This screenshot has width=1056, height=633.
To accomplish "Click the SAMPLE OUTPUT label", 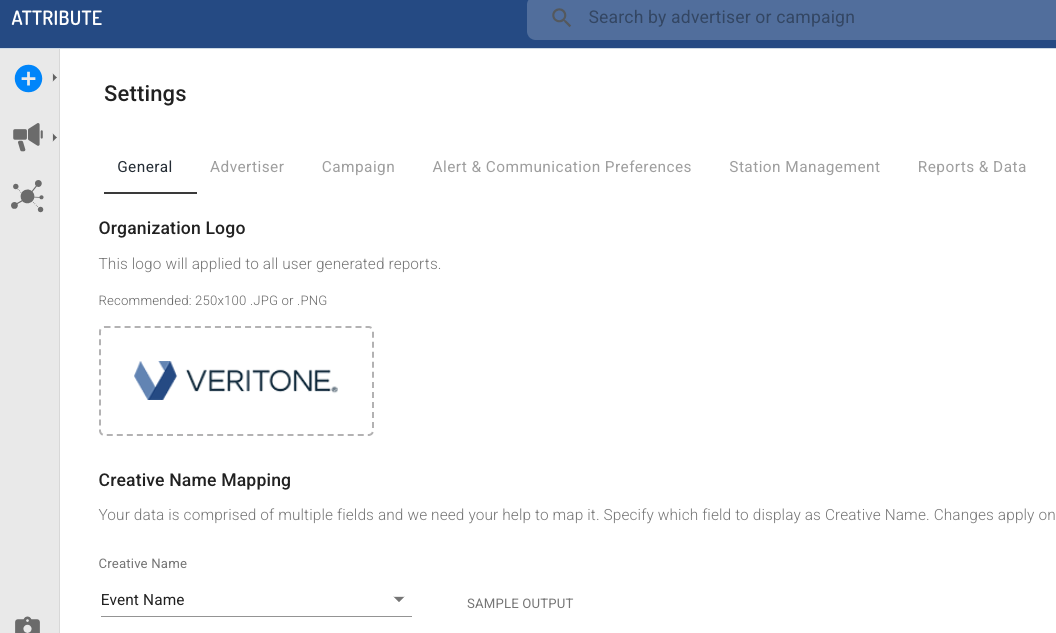I will point(520,604).
